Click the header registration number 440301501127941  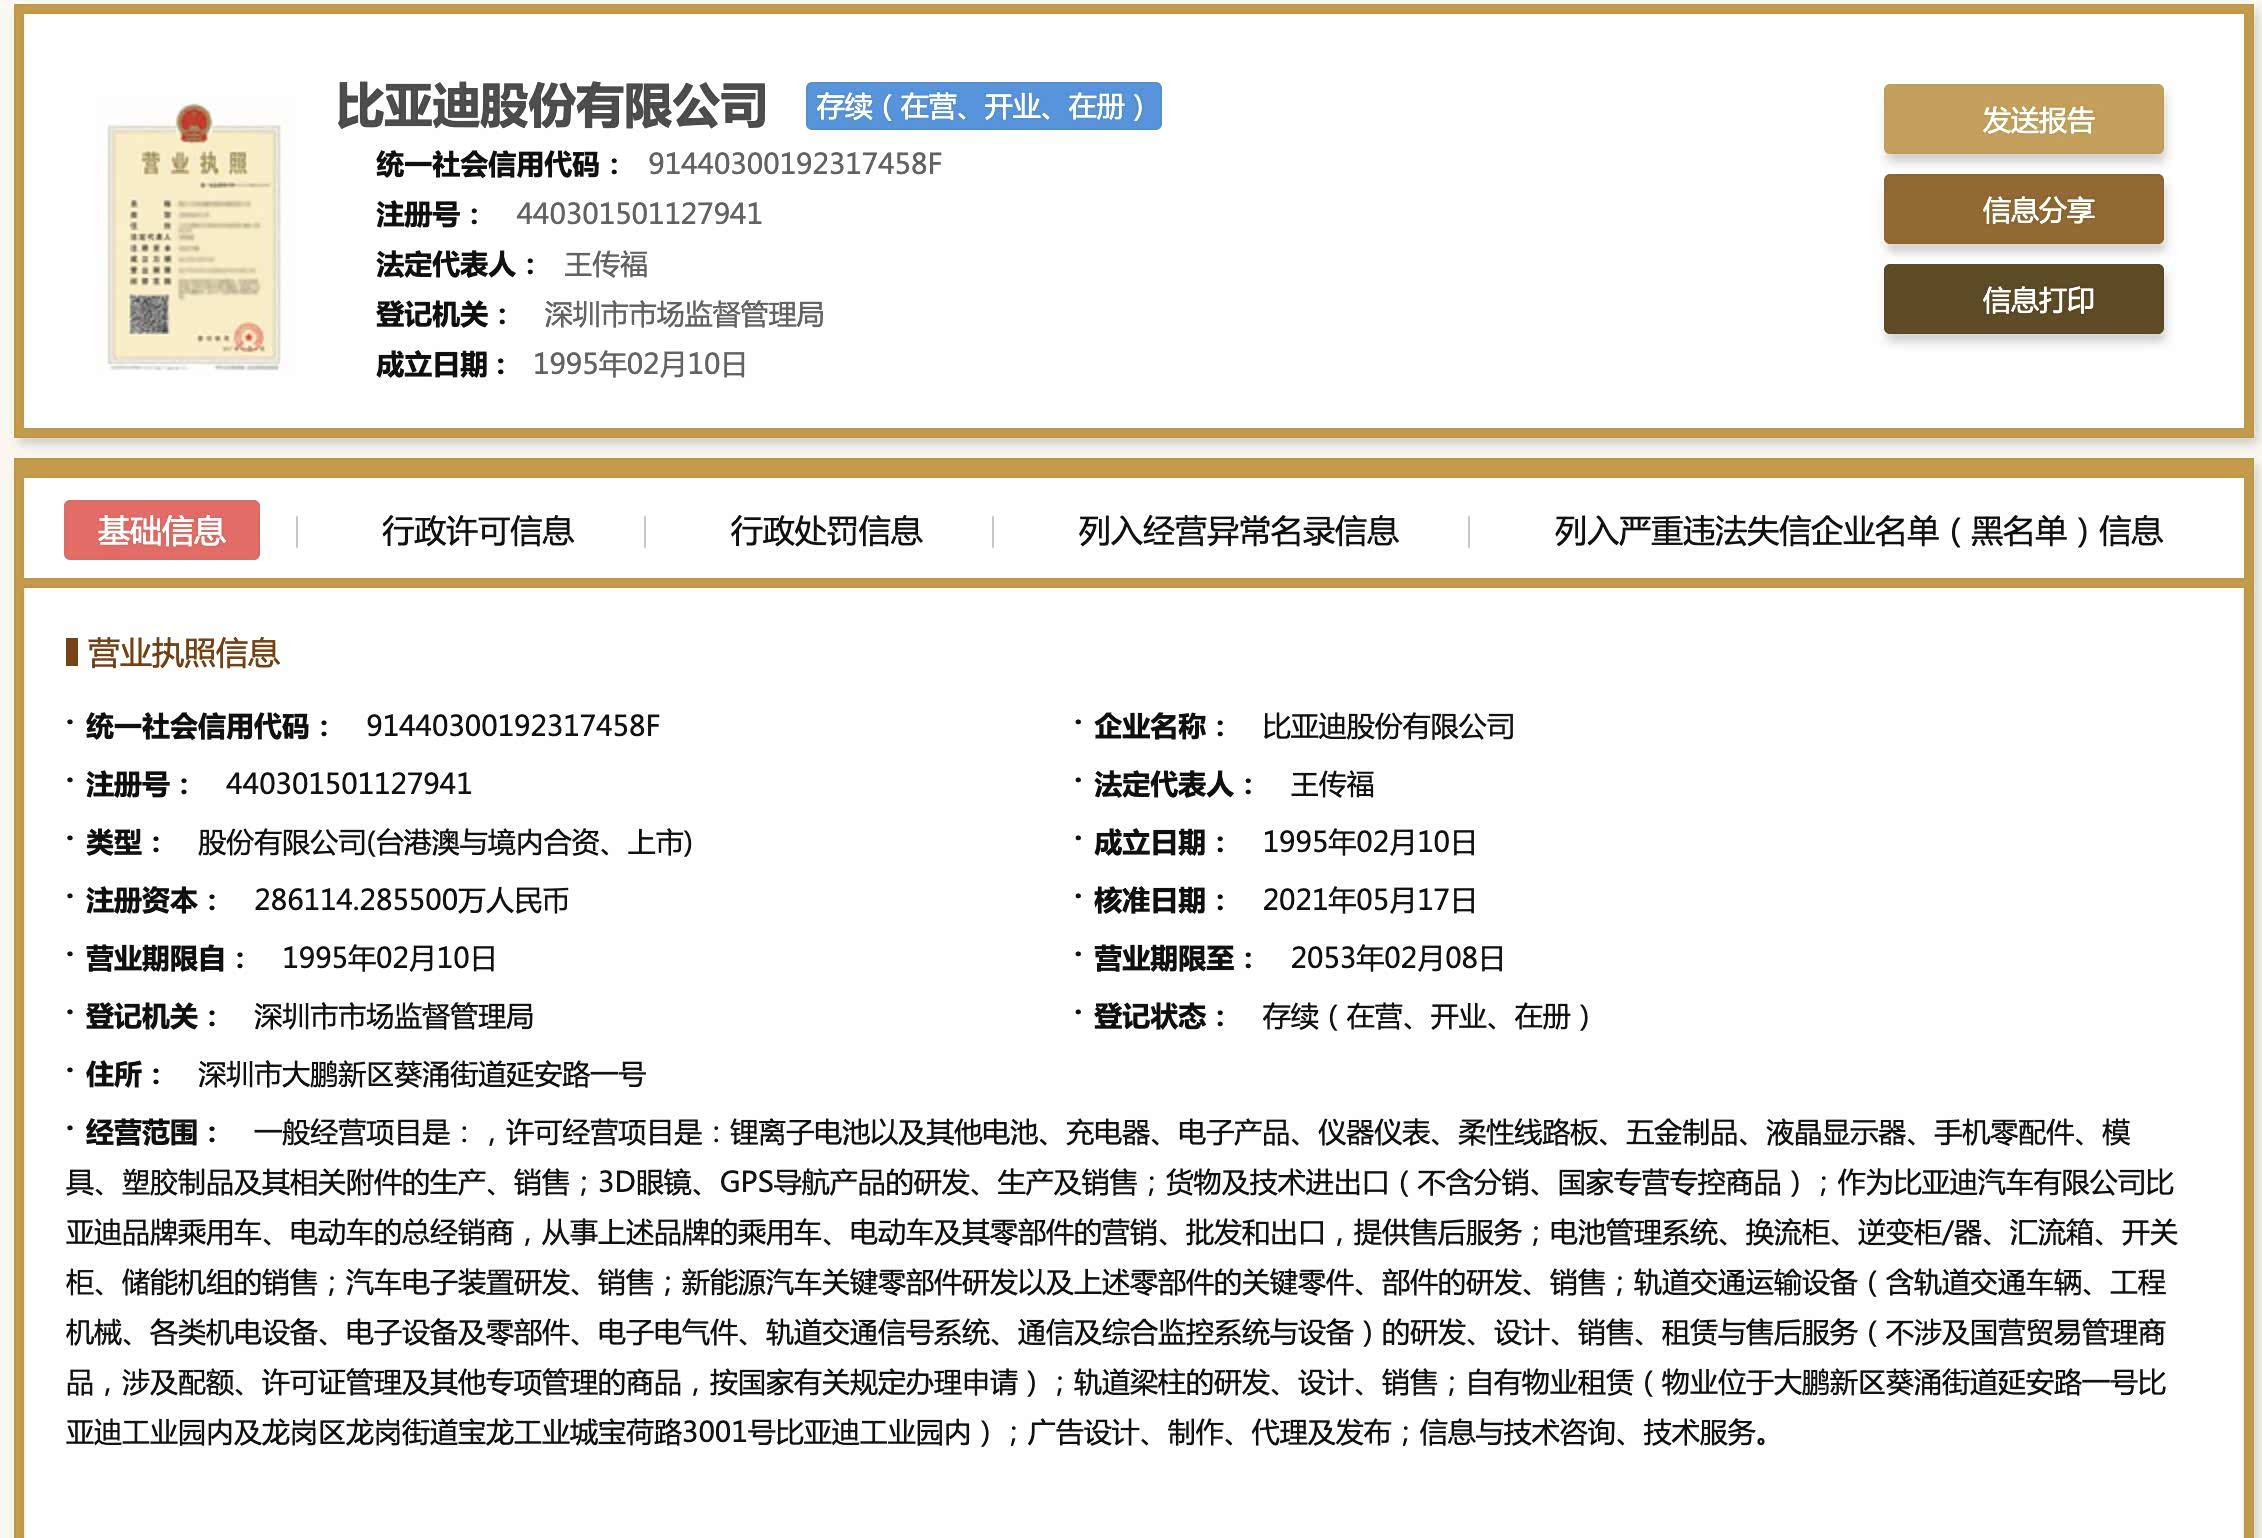pyautogui.click(x=638, y=214)
